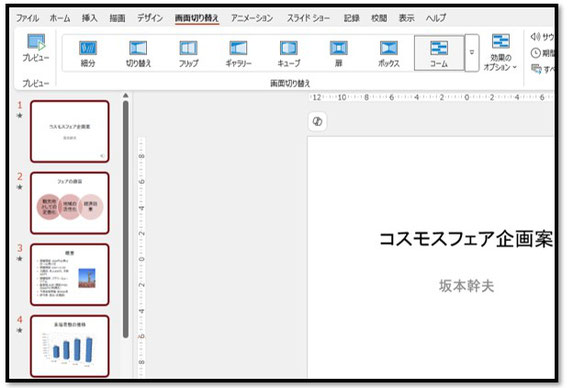Choose the 扉 transition effect
Image resolution: width=573 pixels, height=388 pixels.
(x=339, y=53)
